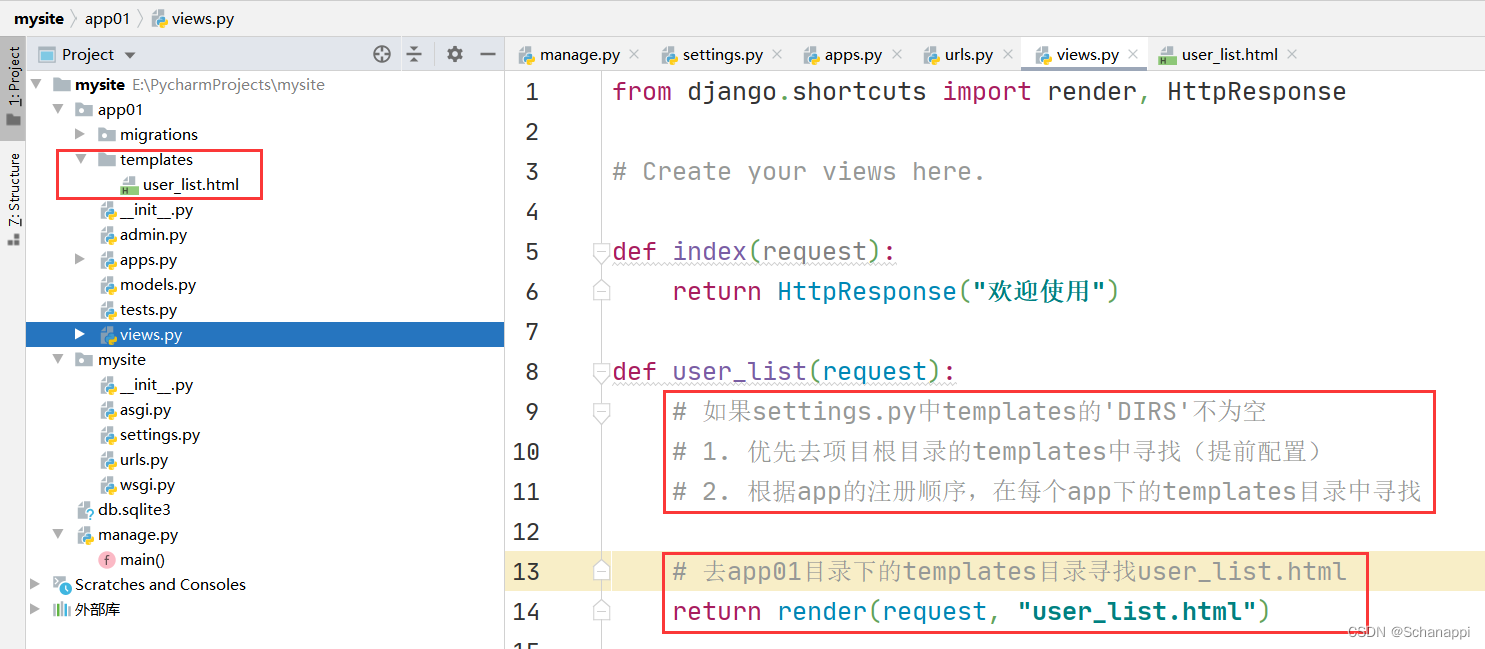Click line number 13 in gutter
The width and height of the screenshot is (1485, 649).
[526, 571]
